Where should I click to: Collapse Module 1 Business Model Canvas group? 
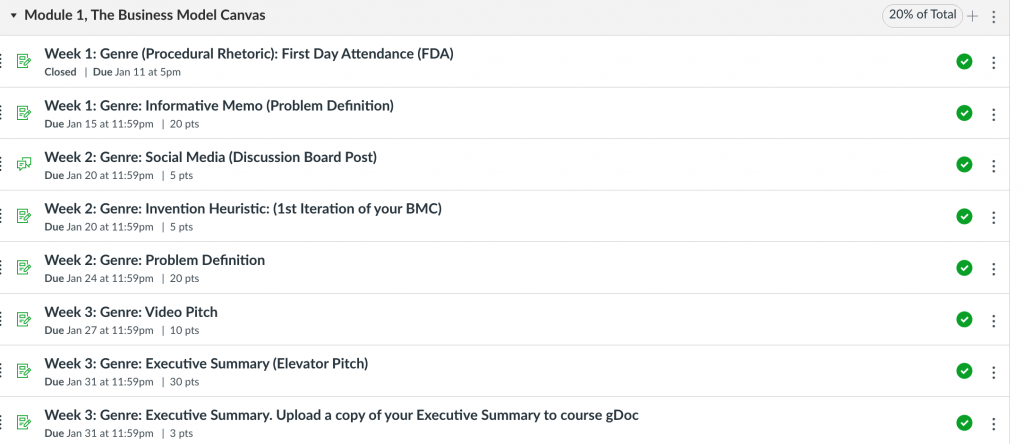13,16
